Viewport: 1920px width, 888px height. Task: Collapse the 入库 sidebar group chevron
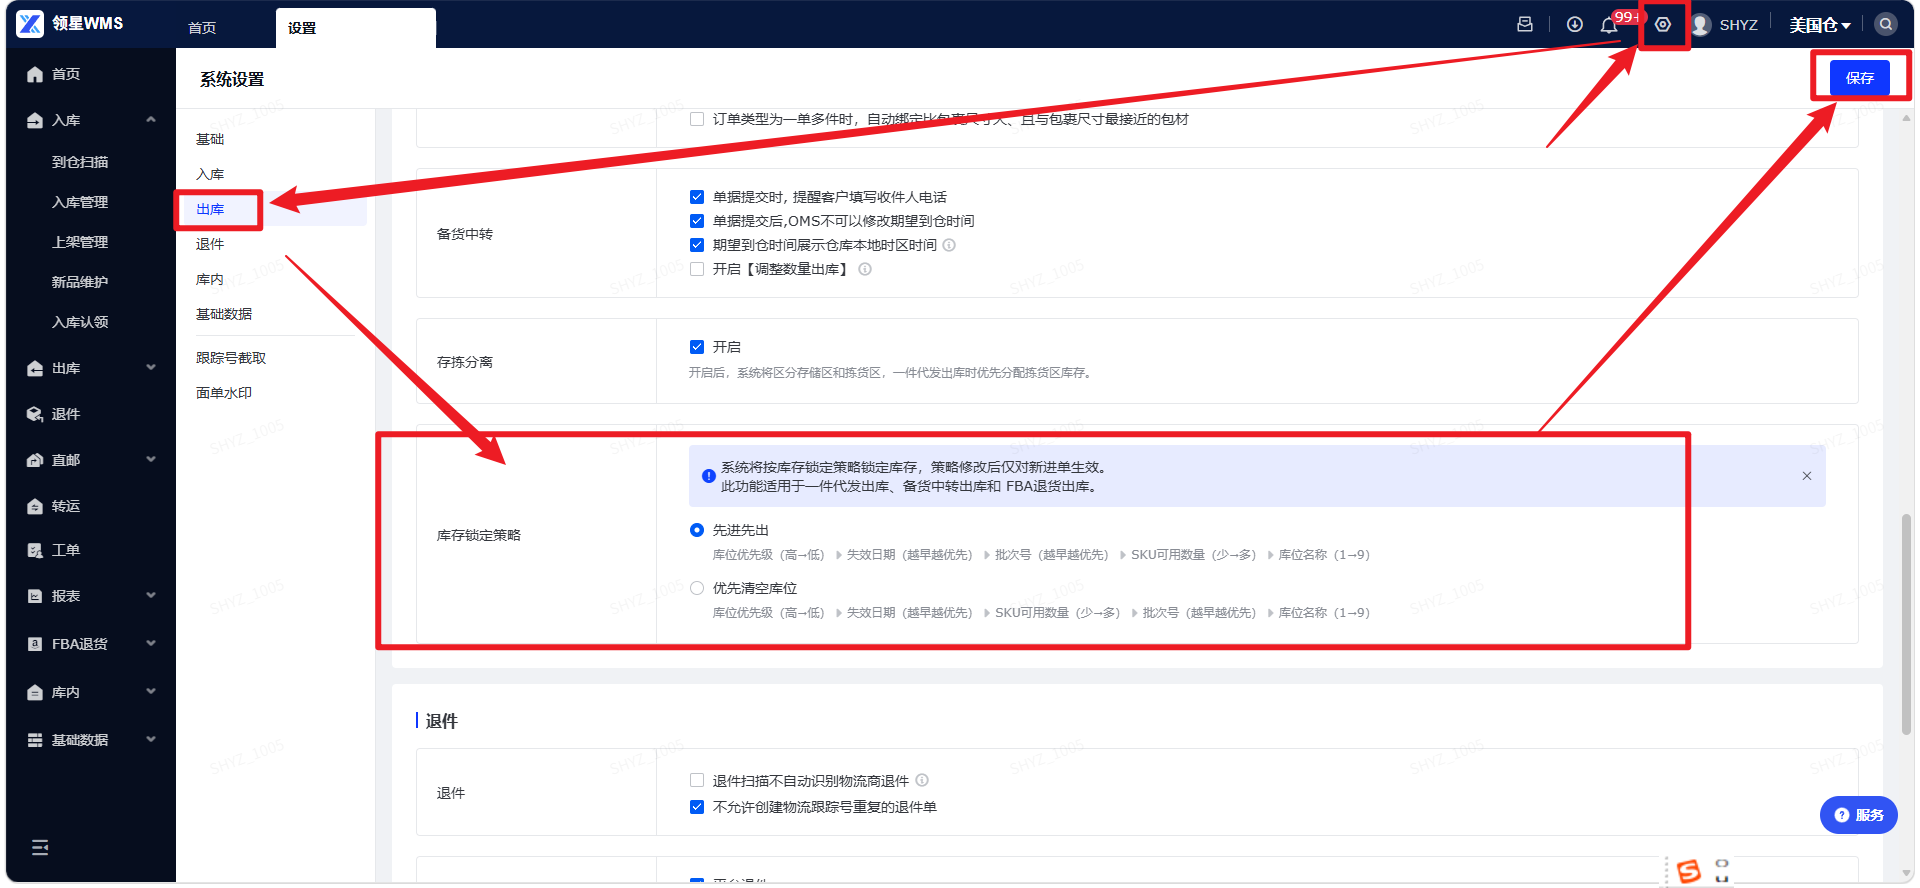[x=151, y=120]
